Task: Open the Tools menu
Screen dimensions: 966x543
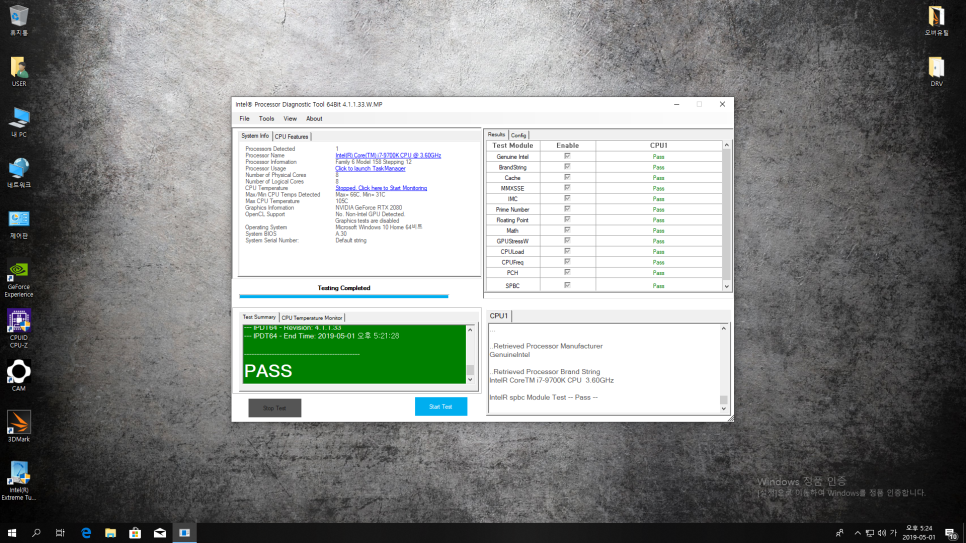Action: (266, 119)
